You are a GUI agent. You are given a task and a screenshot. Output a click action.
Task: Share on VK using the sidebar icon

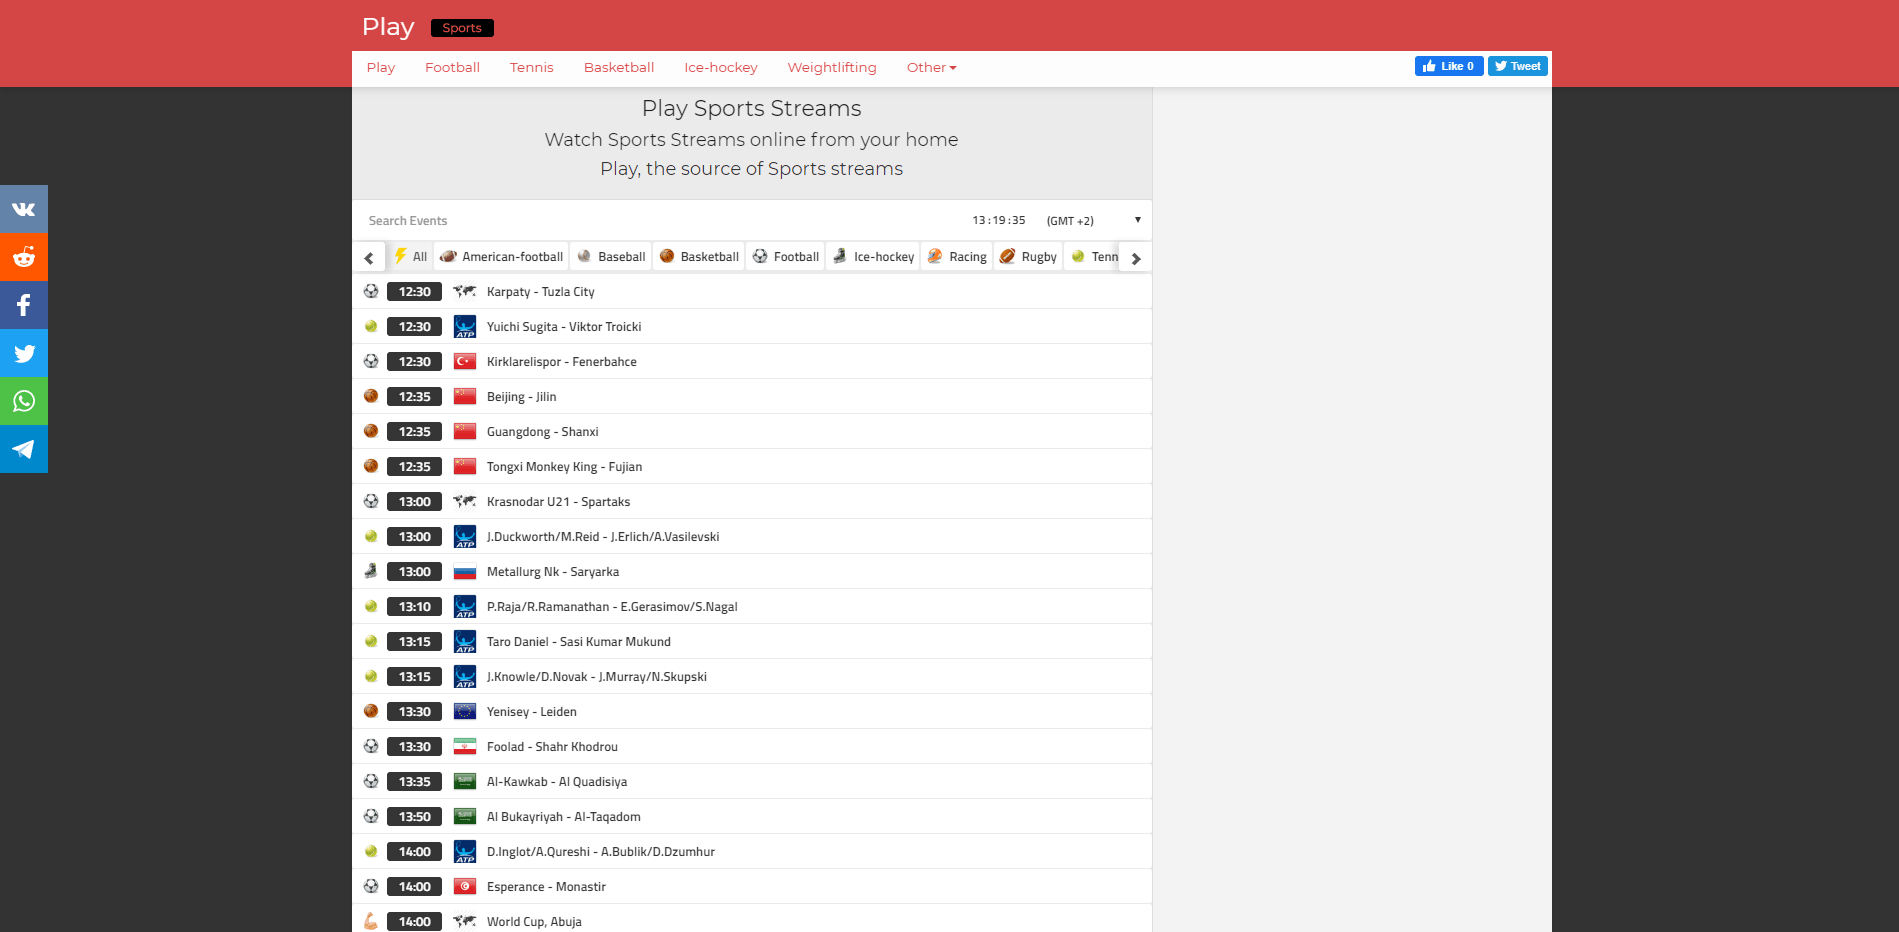click(23, 209)
